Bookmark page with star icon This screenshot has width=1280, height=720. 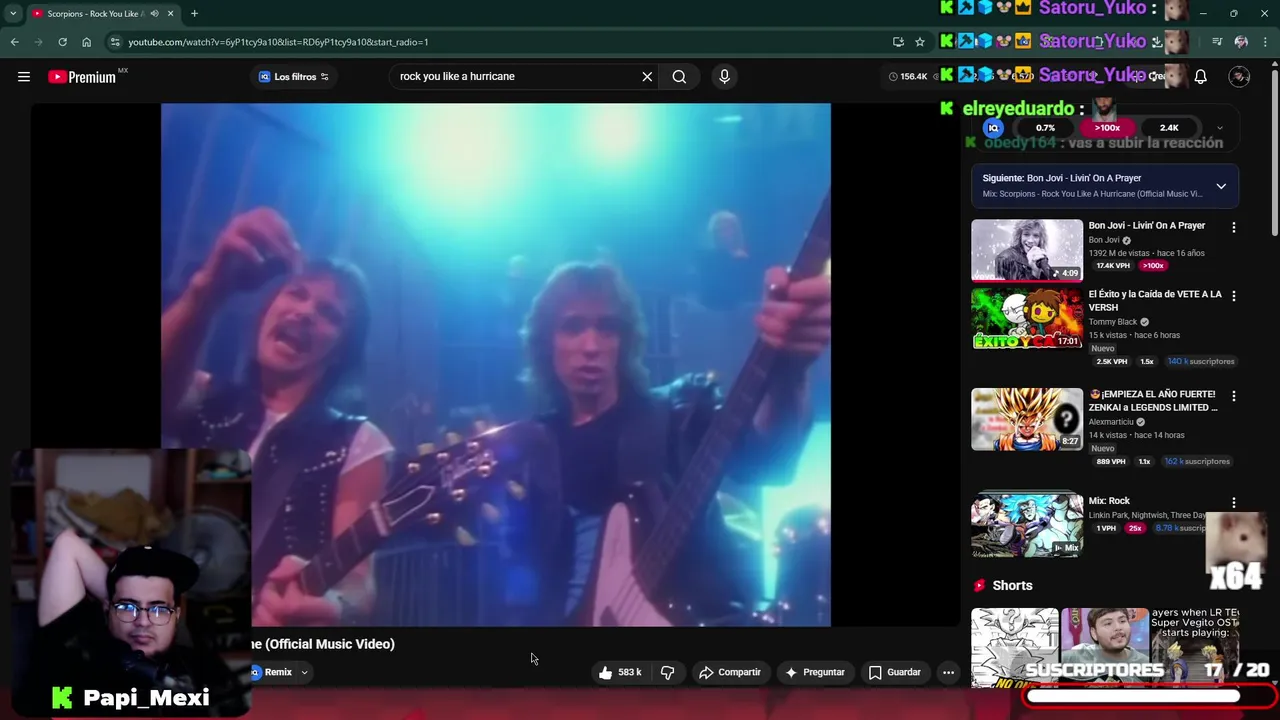(x=920, y=42)
